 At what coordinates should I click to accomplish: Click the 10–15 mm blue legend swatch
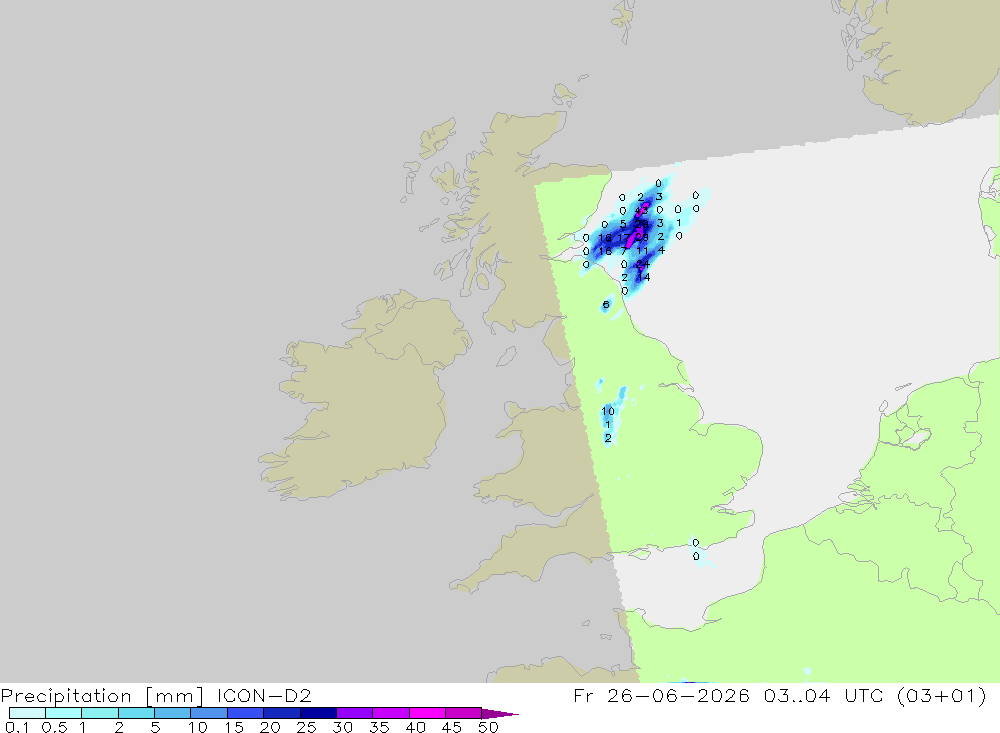(x=209, y=713)
